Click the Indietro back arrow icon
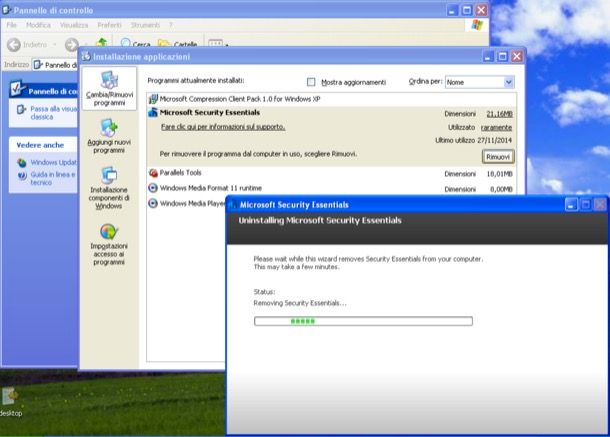Screen dimensions: 610x437 click(x=14, y=44)
